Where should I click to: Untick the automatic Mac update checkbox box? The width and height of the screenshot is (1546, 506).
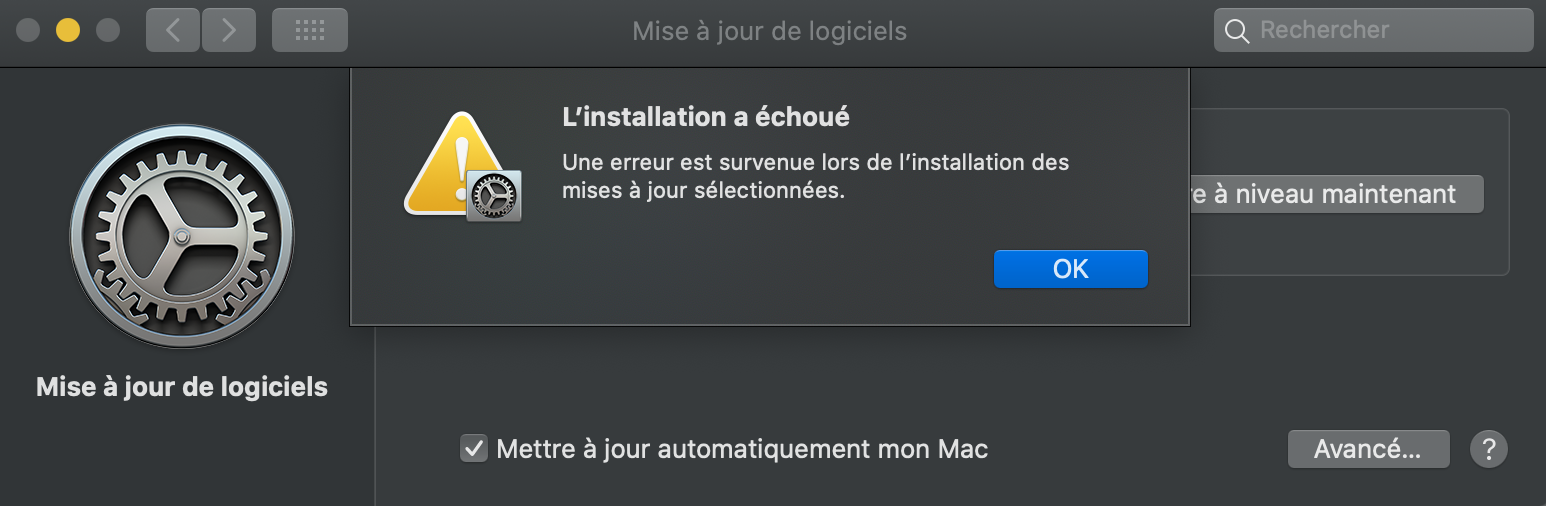(473, 449)
